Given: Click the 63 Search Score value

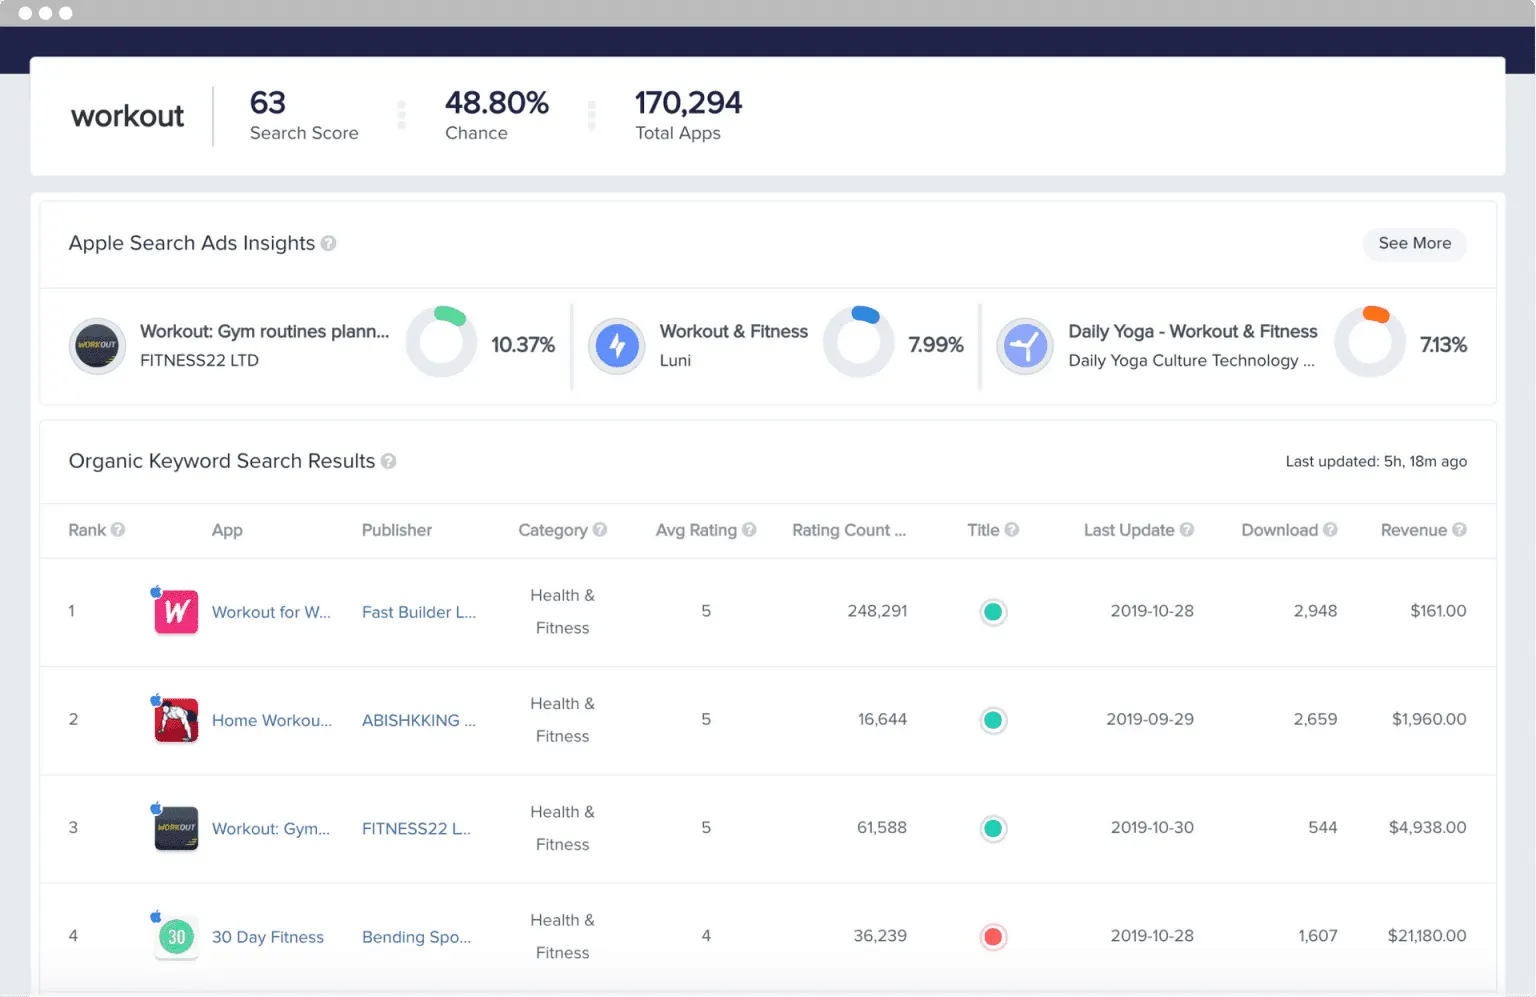Looking at the screenshot, I should coord(268,103).
